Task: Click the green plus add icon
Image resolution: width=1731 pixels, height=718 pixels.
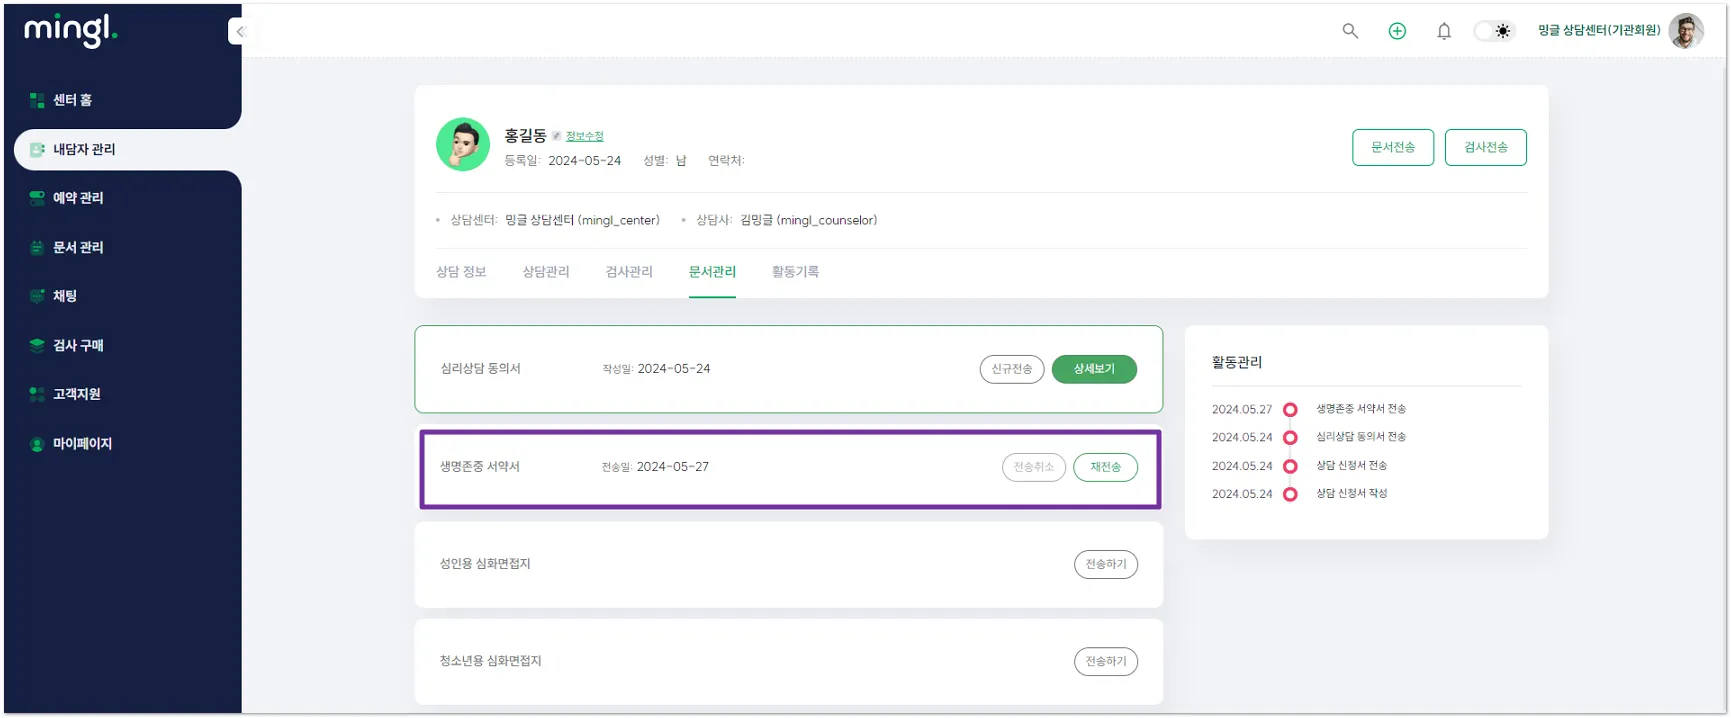Action: point(1397,31)
